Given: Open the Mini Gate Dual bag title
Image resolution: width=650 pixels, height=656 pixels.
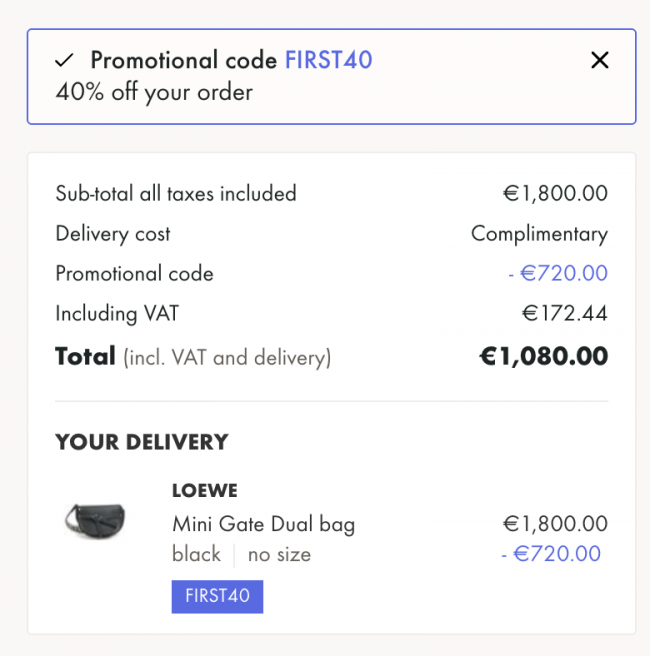Looking at the screenshot, I should pyautogui.click(x=264, y=524).
